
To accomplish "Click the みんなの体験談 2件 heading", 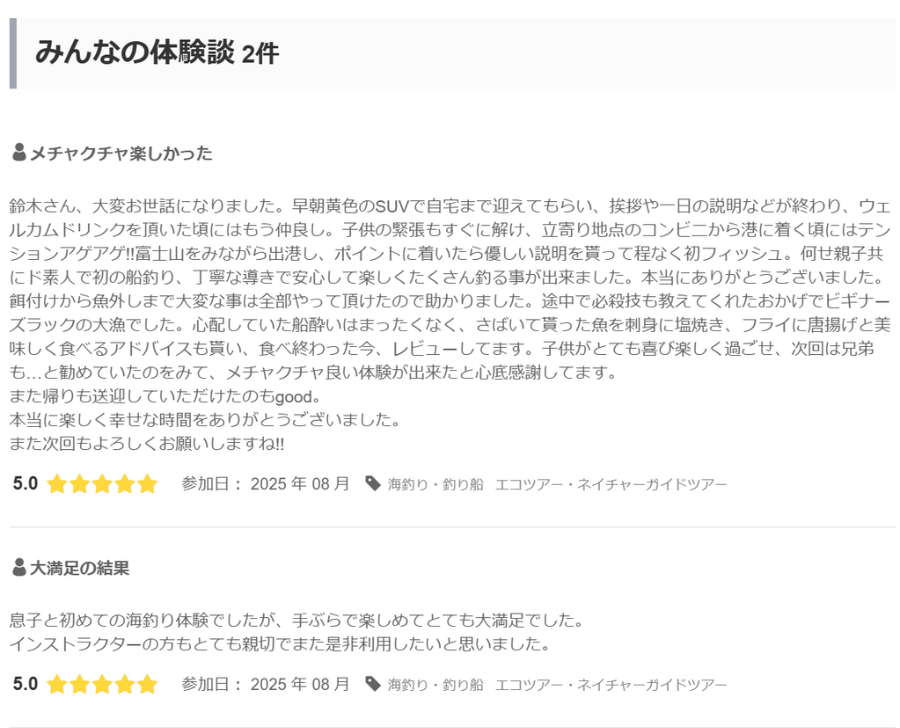I will coord(157,53).
